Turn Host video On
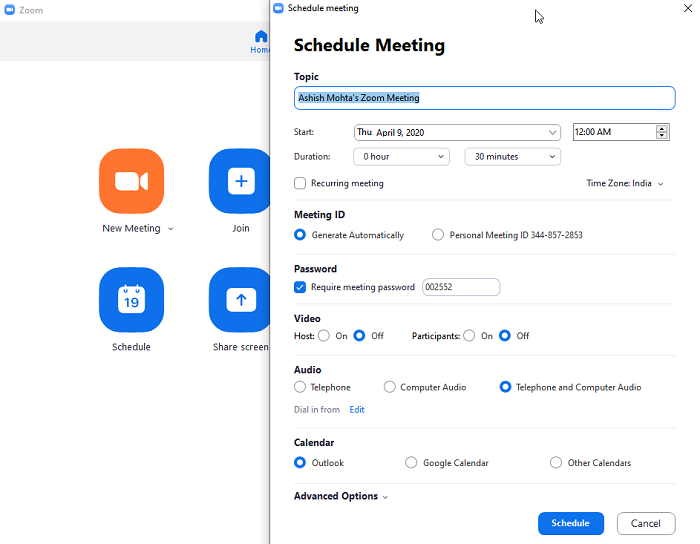The width and height of the screenshot is (700, 544). (x=324, y=336)
